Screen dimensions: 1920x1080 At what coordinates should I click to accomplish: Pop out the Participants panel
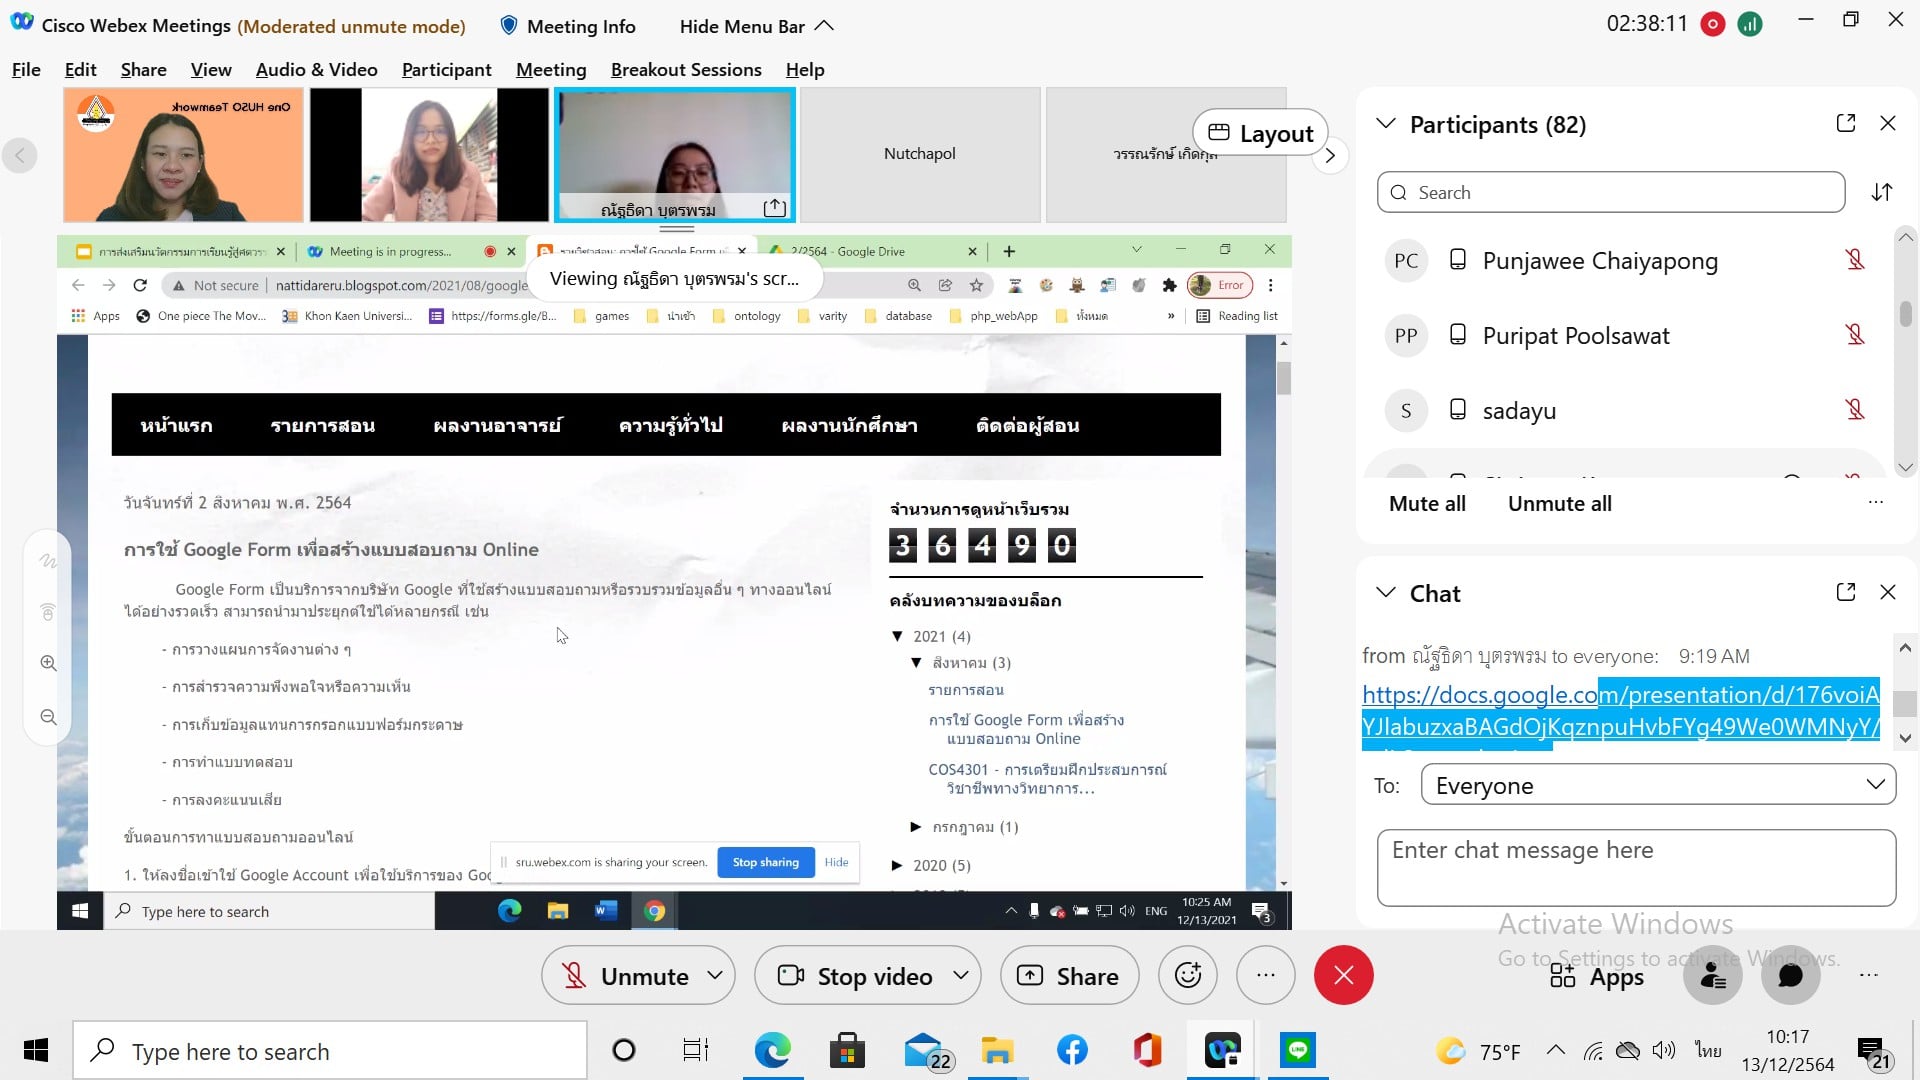coord(1846,123)
